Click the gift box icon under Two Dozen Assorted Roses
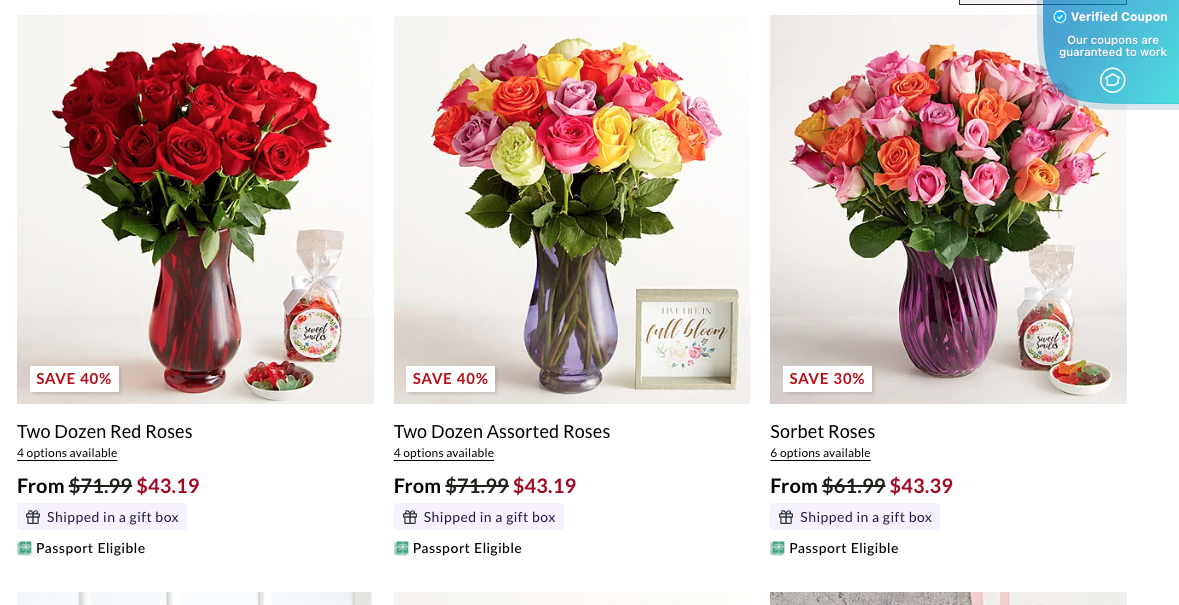Viewport: 1179px width, 605px height. pyautogui.click(x=410, y=517)
